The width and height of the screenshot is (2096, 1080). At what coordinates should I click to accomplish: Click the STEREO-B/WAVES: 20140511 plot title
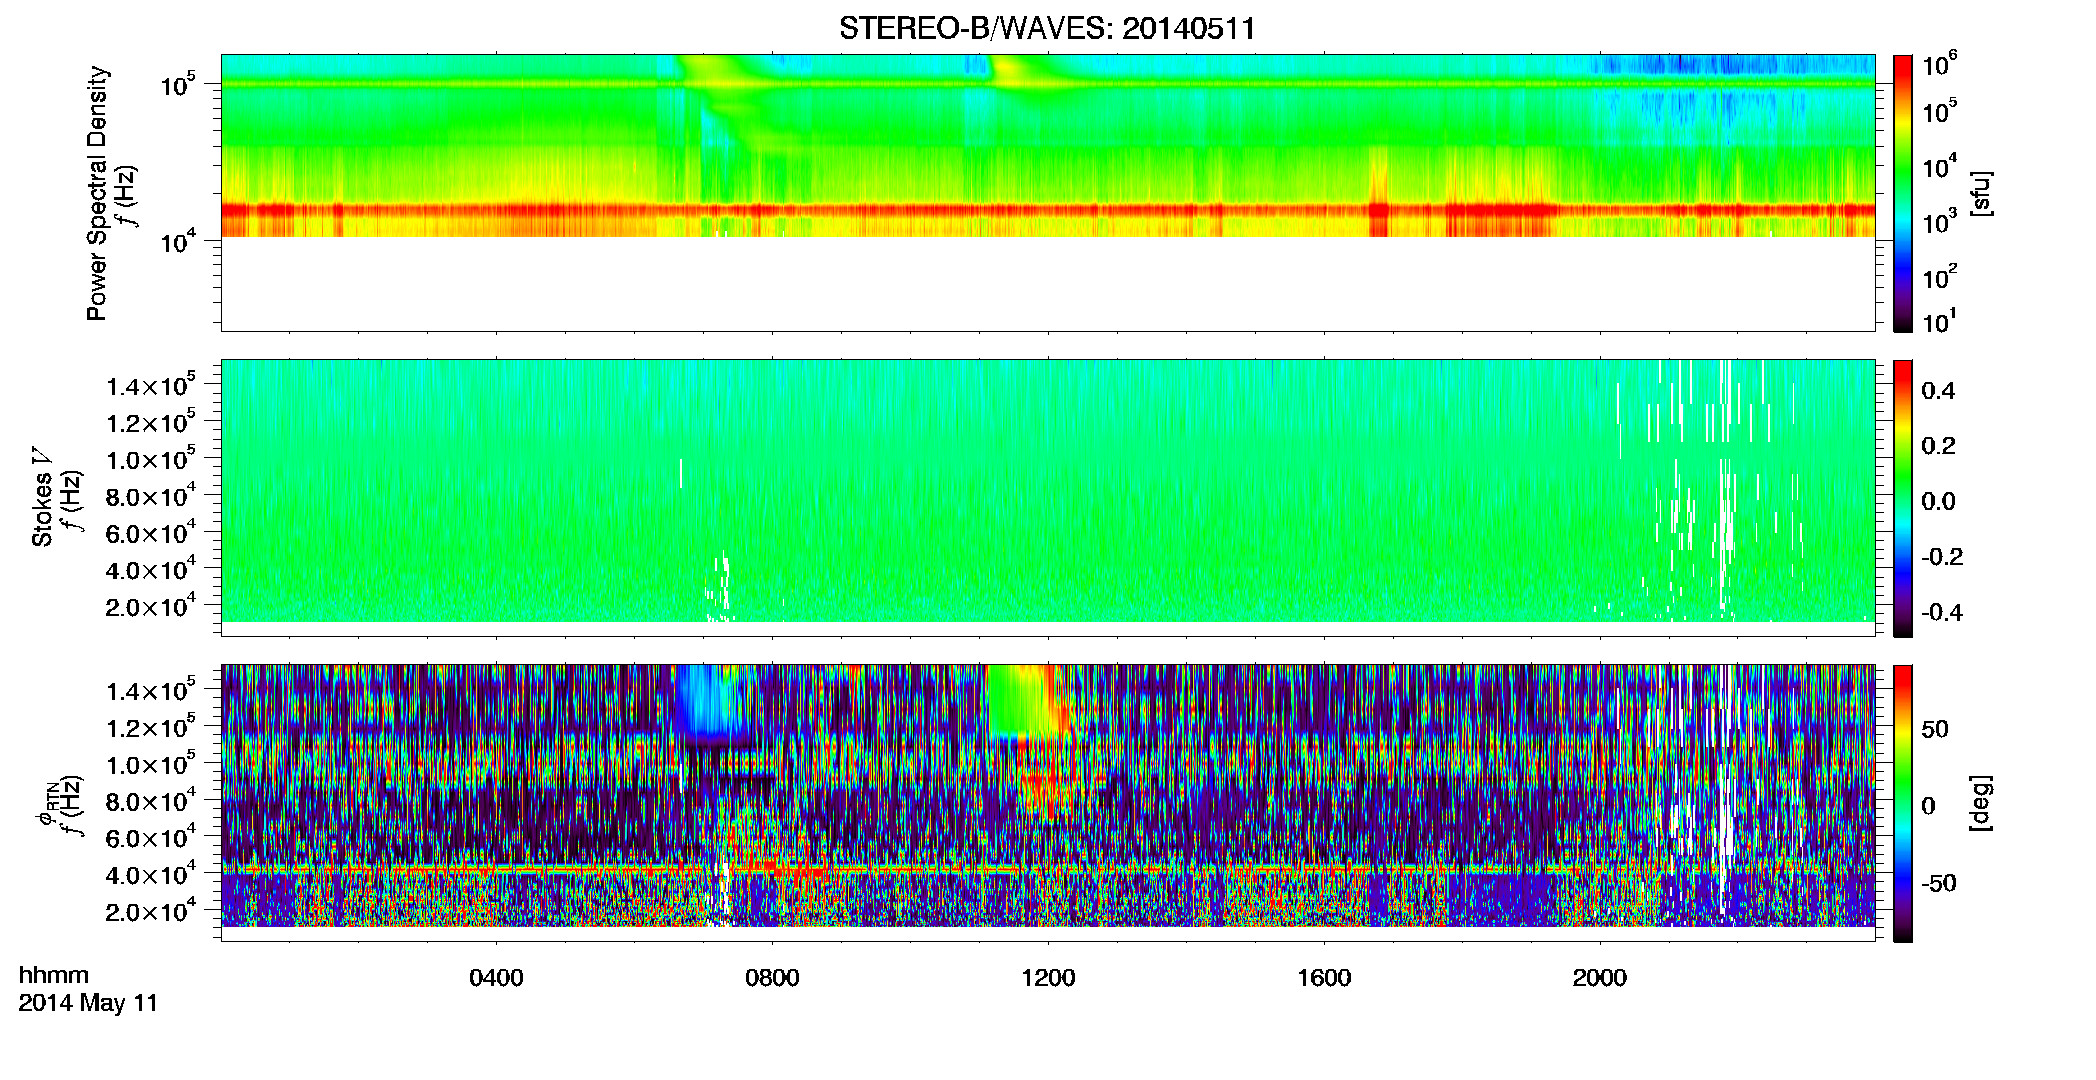(1047, 28)
